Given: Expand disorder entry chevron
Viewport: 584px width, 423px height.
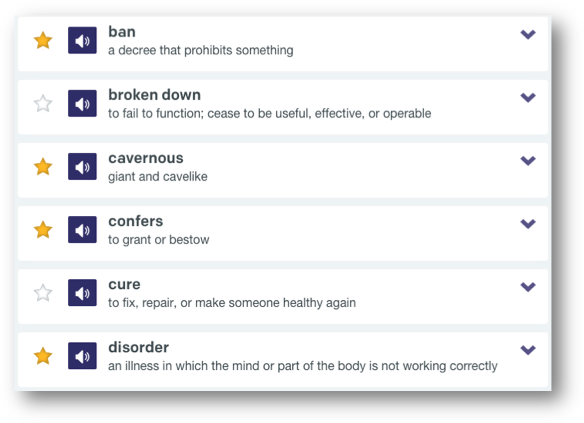Looking at the screenshot, I should [x=528, y=350].
